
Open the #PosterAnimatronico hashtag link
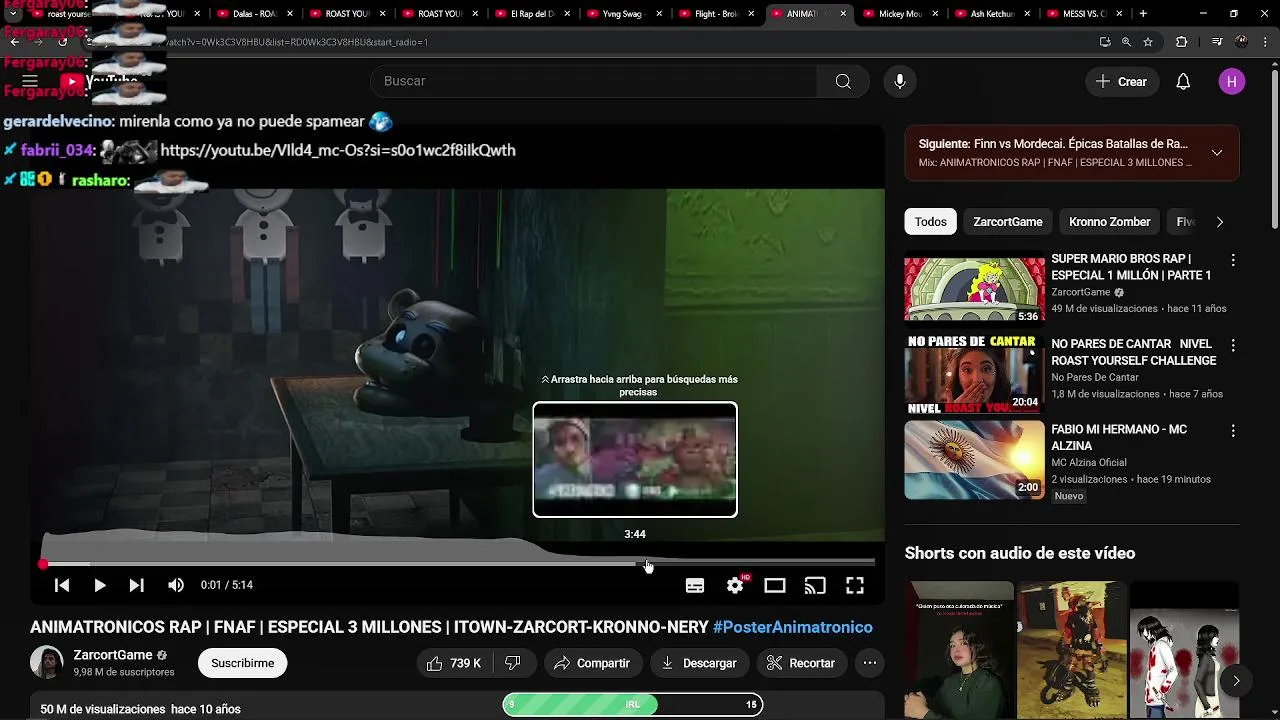(x=793, y=627)
